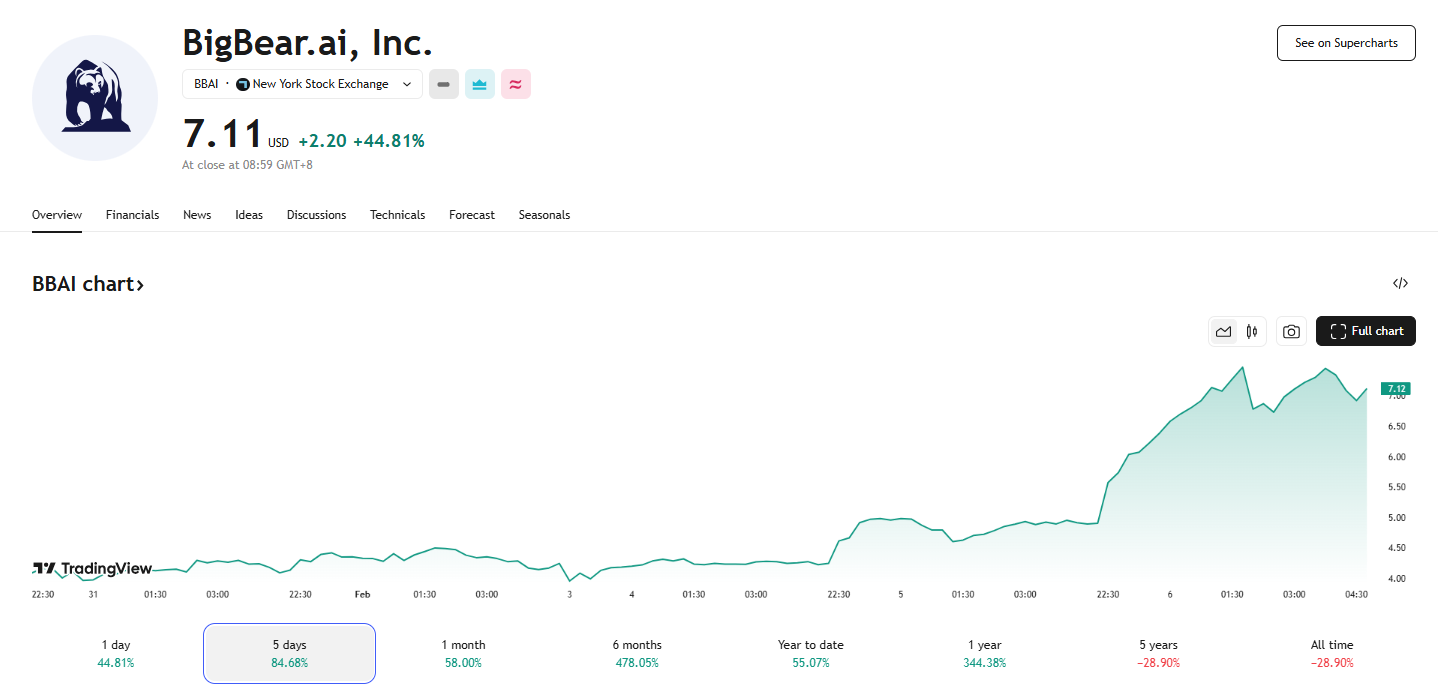Image resolution: width=1438 pixels, height=696 pixels.
Task: Click the BigBear.ai bear logo
Action: 95,98
